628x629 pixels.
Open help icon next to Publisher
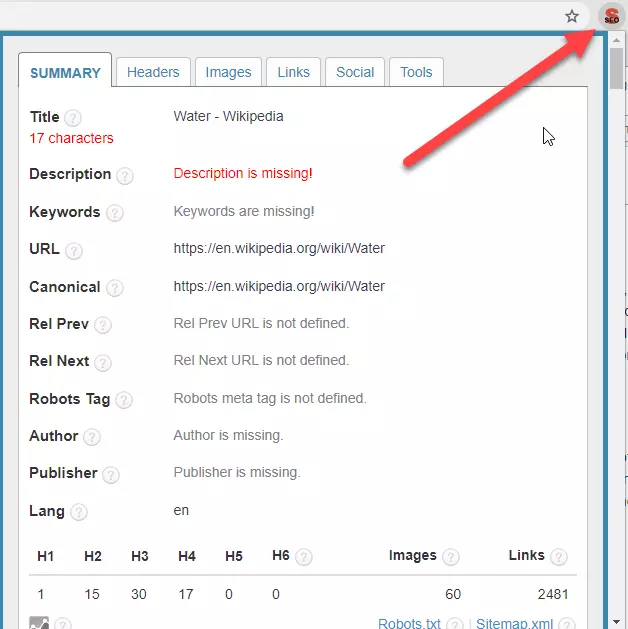click(111, 475)
